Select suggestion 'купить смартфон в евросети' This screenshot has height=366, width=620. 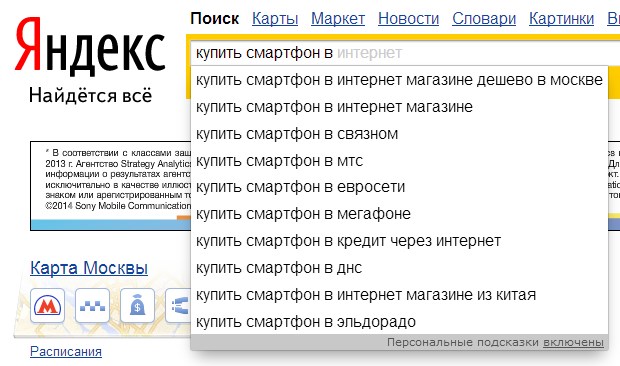point(399,187)
